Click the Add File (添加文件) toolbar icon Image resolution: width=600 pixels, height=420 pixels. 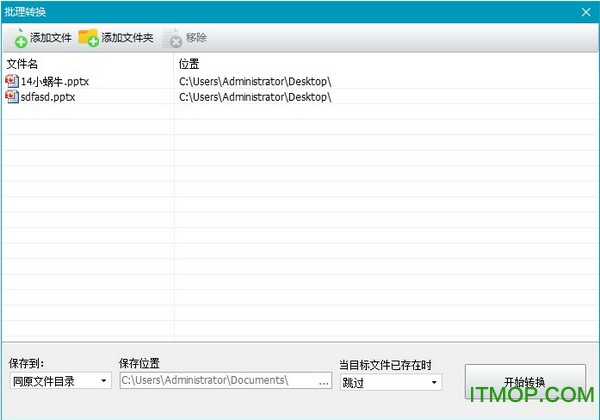tap(19, 38)
